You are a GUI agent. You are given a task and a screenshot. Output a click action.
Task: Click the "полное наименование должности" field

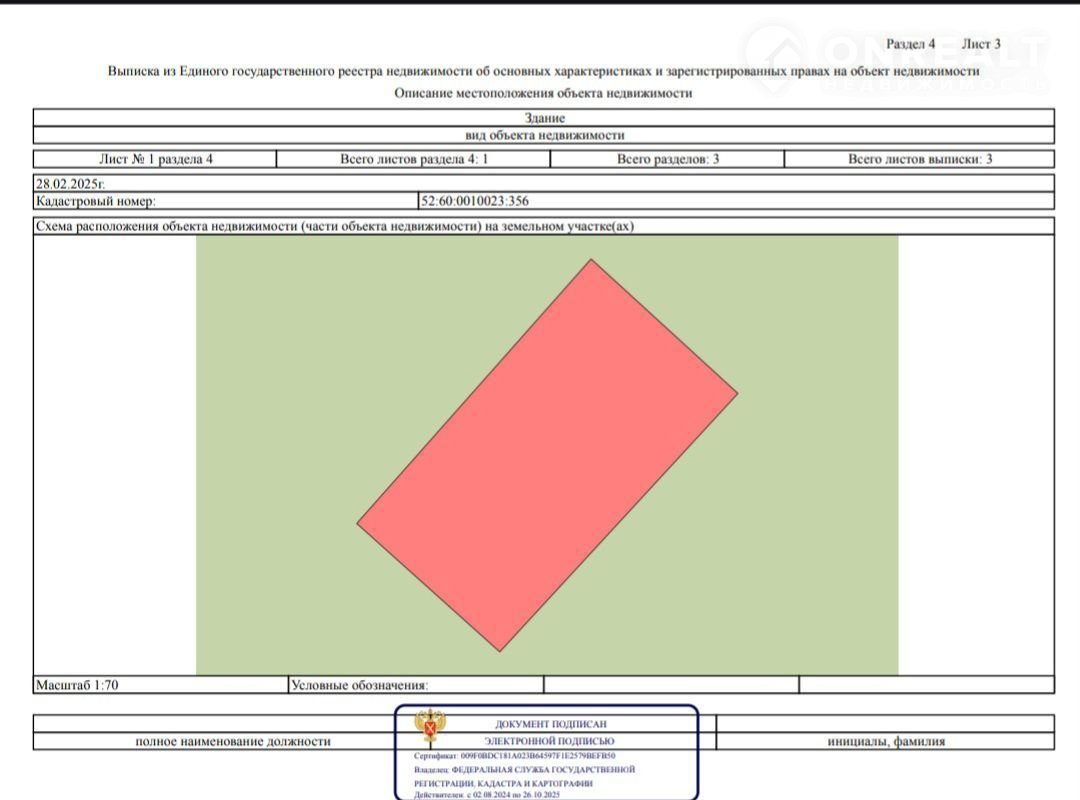(233, 741)
